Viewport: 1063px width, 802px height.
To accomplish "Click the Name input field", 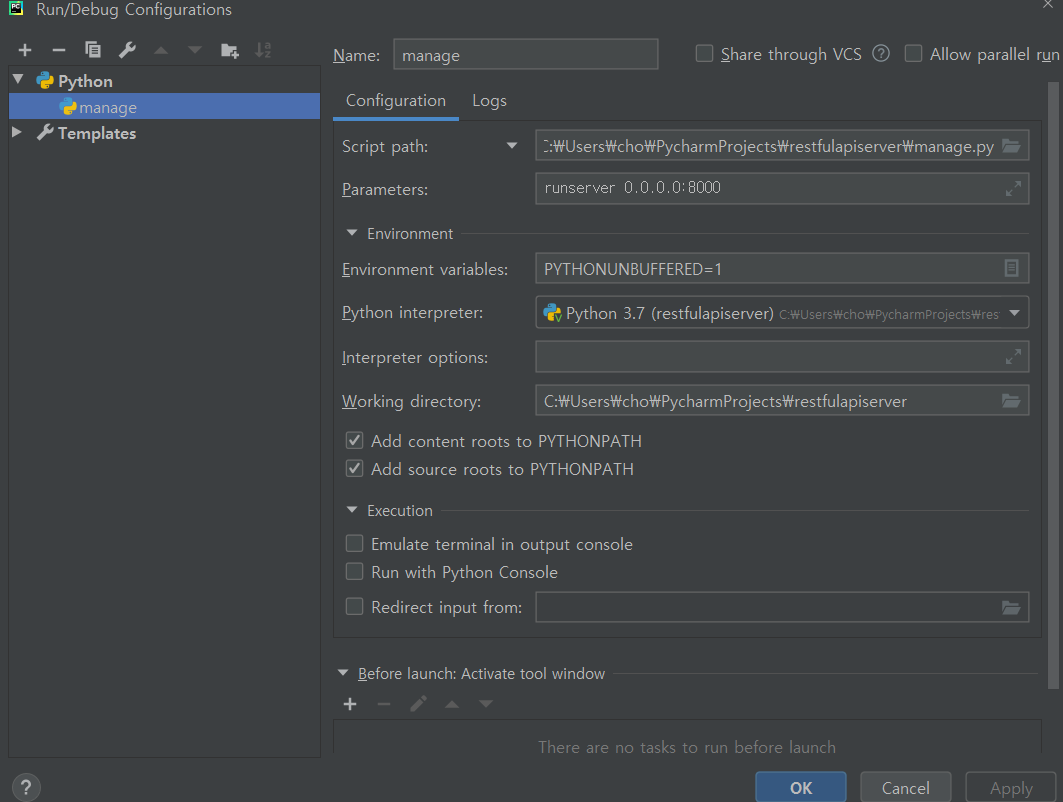I will tap(525, 54).
